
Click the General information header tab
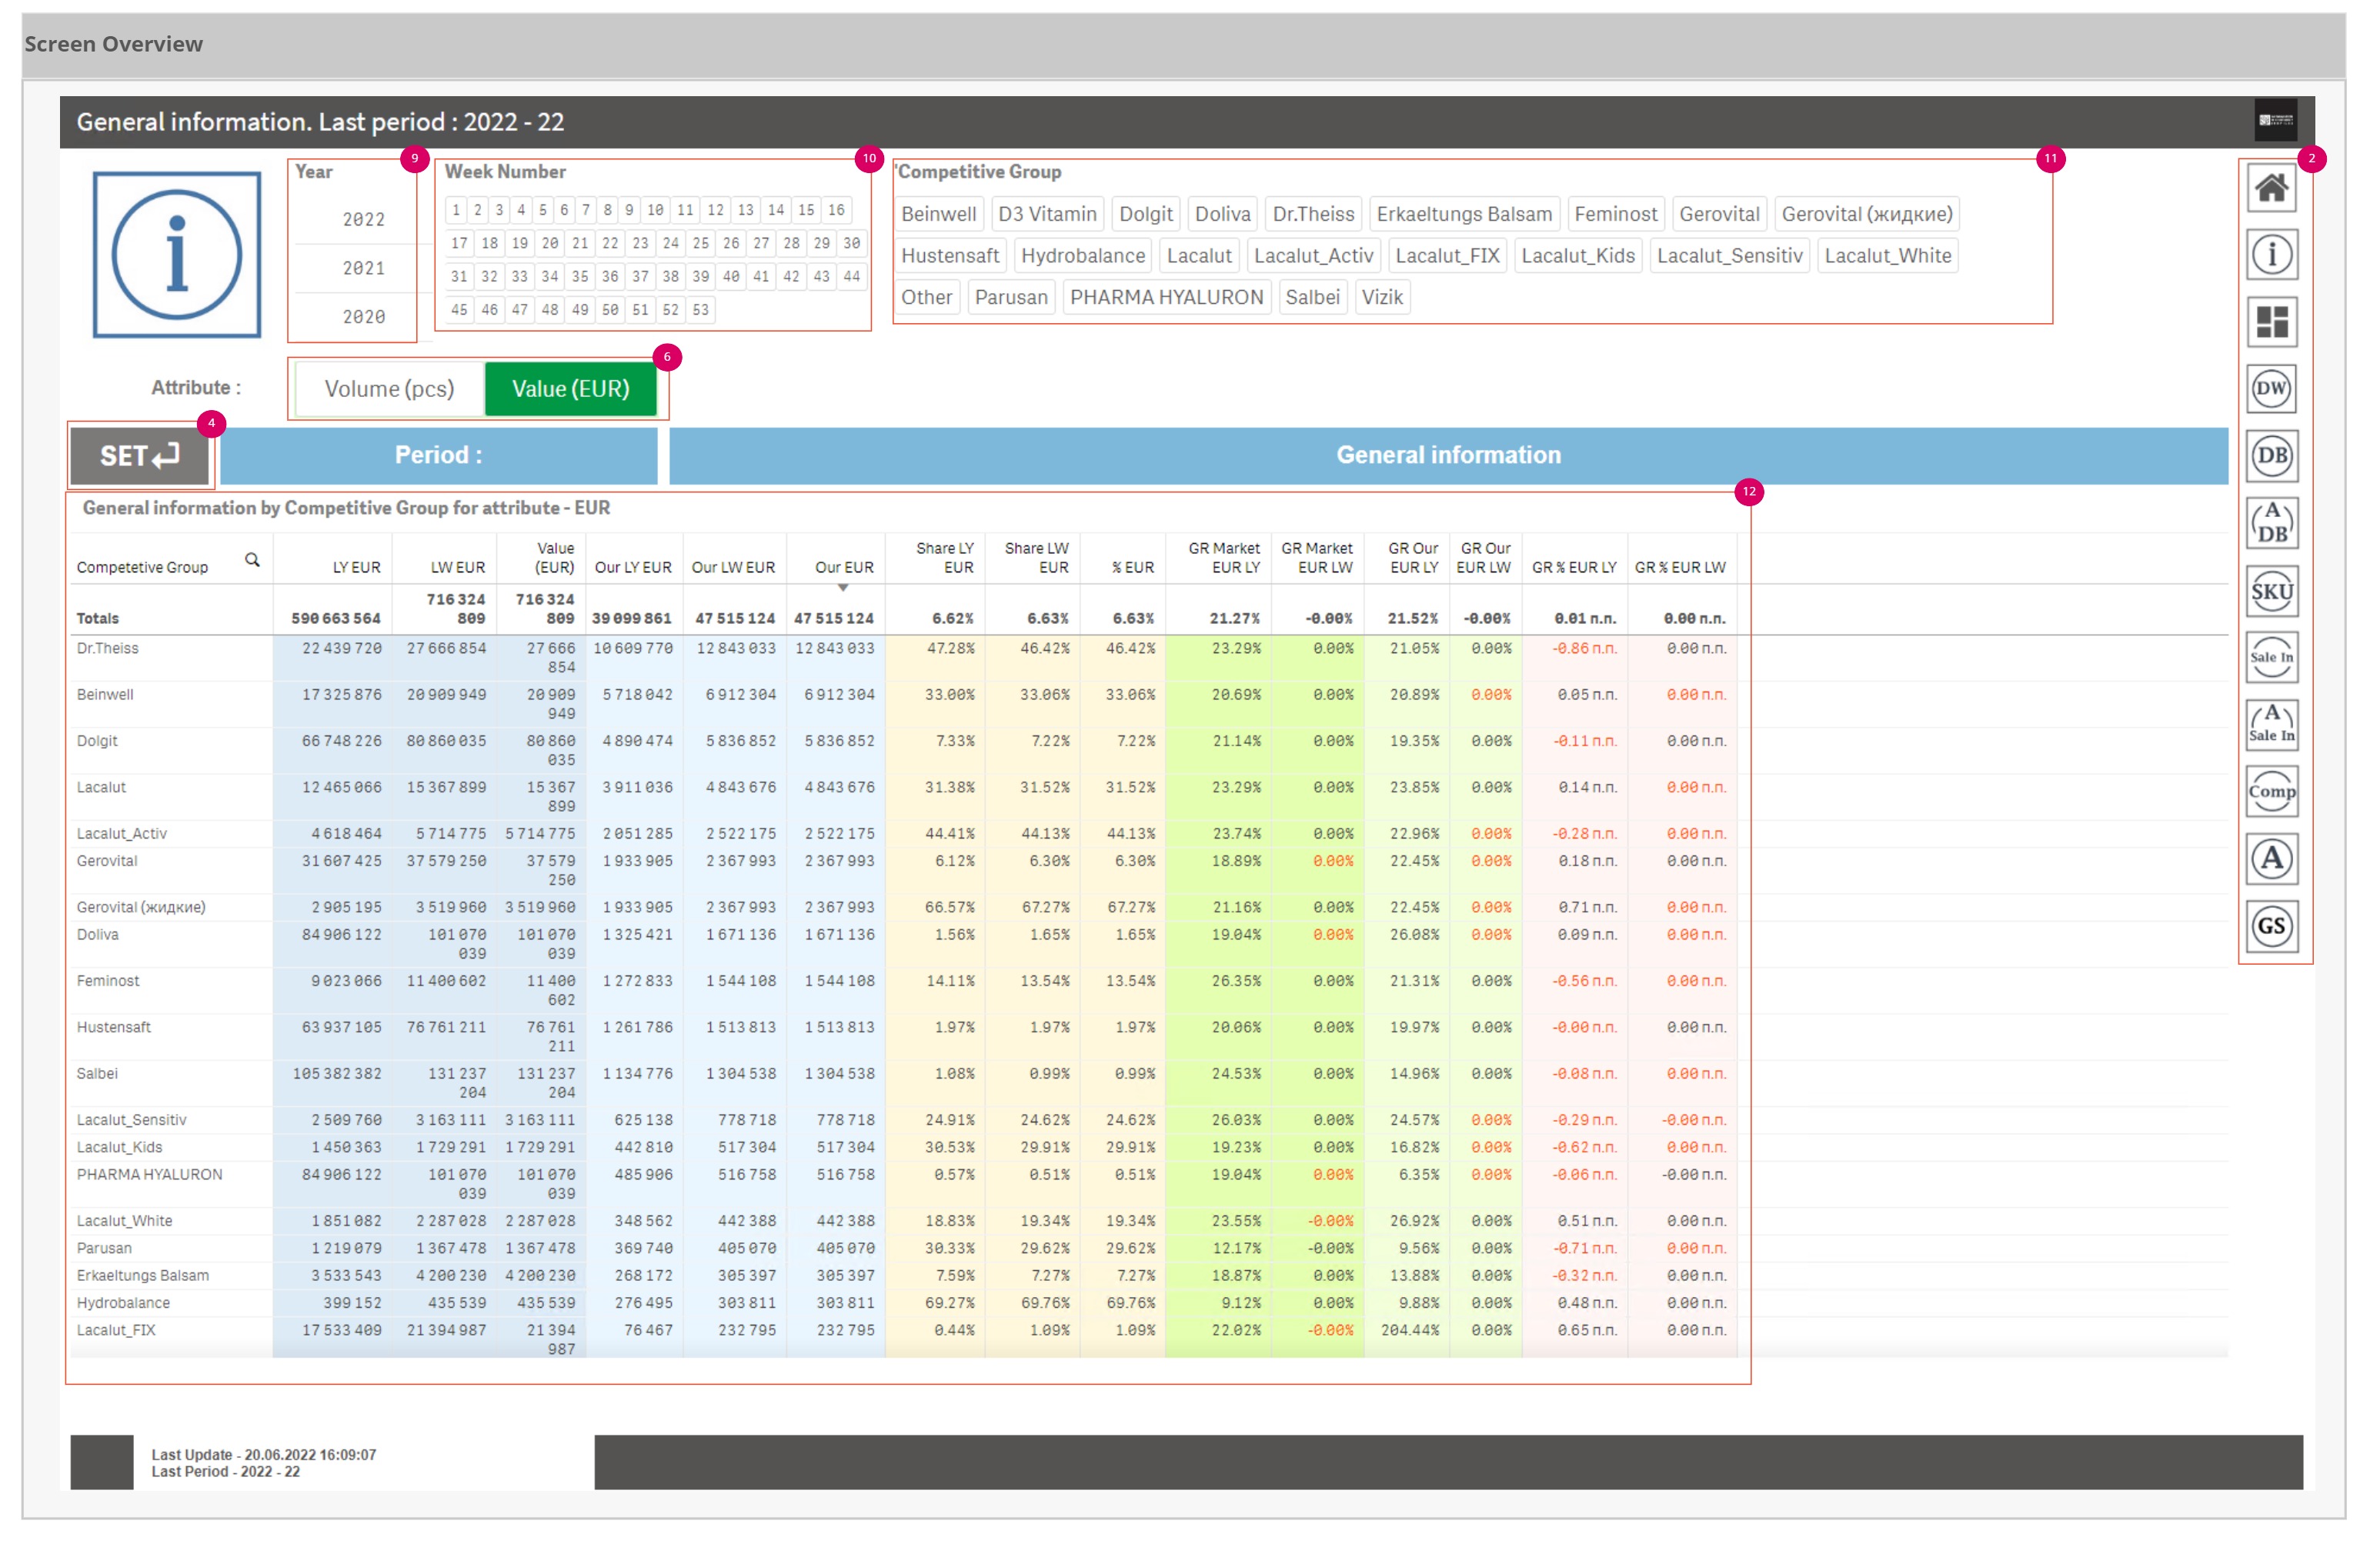1447,456
